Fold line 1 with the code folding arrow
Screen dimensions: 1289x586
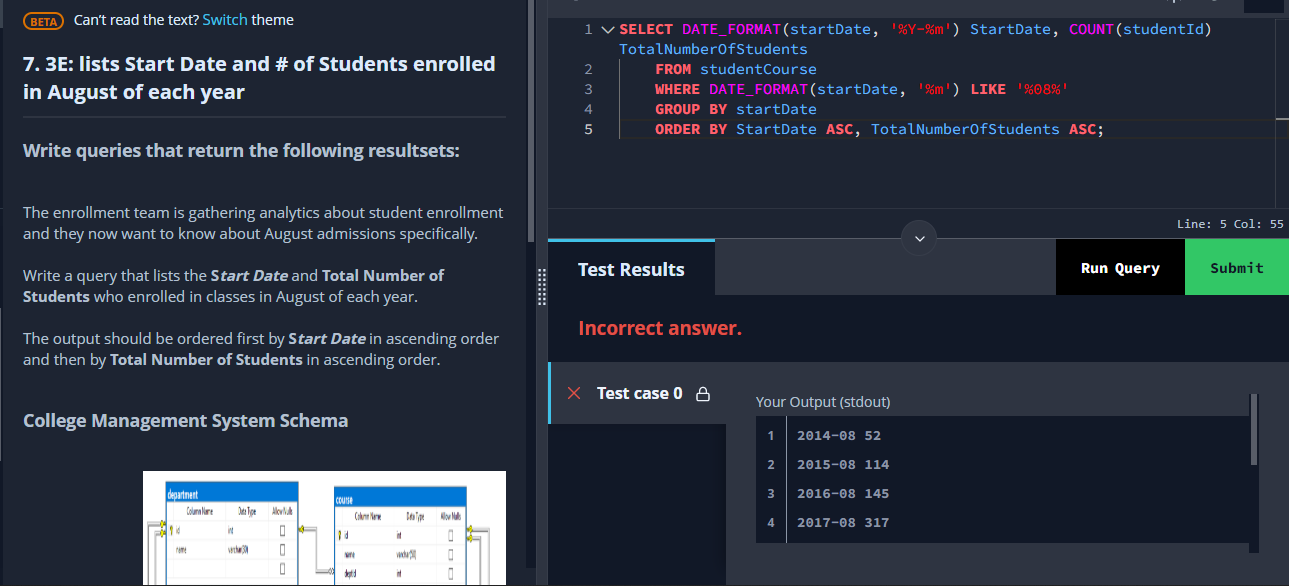click(x=607, y=28)
